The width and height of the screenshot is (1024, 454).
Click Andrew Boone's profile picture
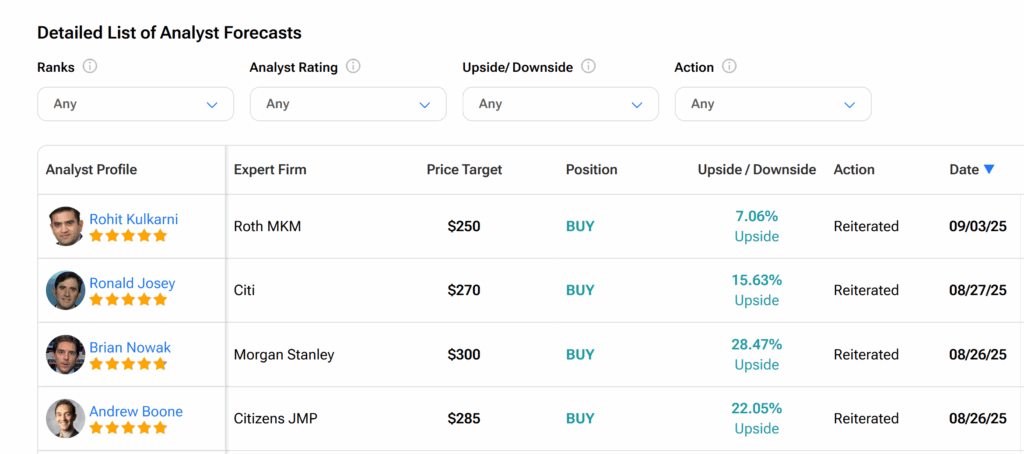coord(65,419)
